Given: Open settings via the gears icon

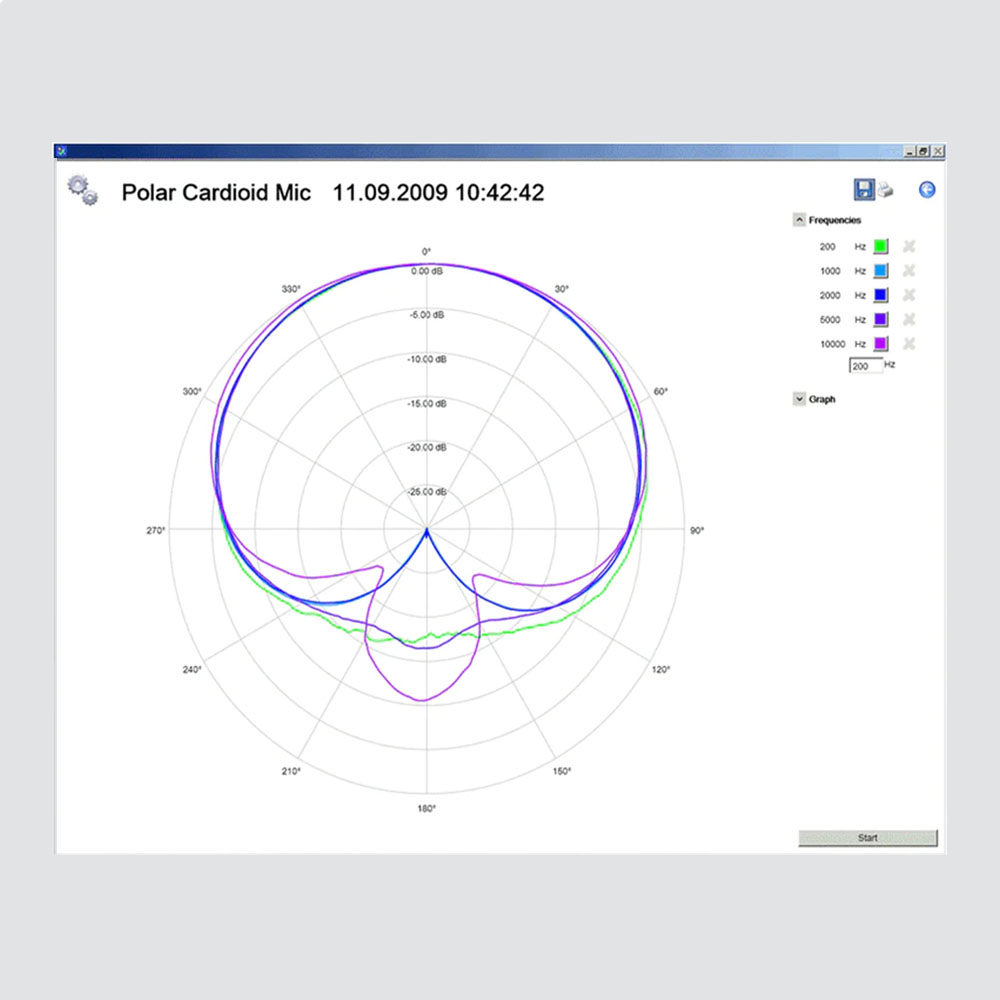Looking at the screenshot, I should coord(82,189).
